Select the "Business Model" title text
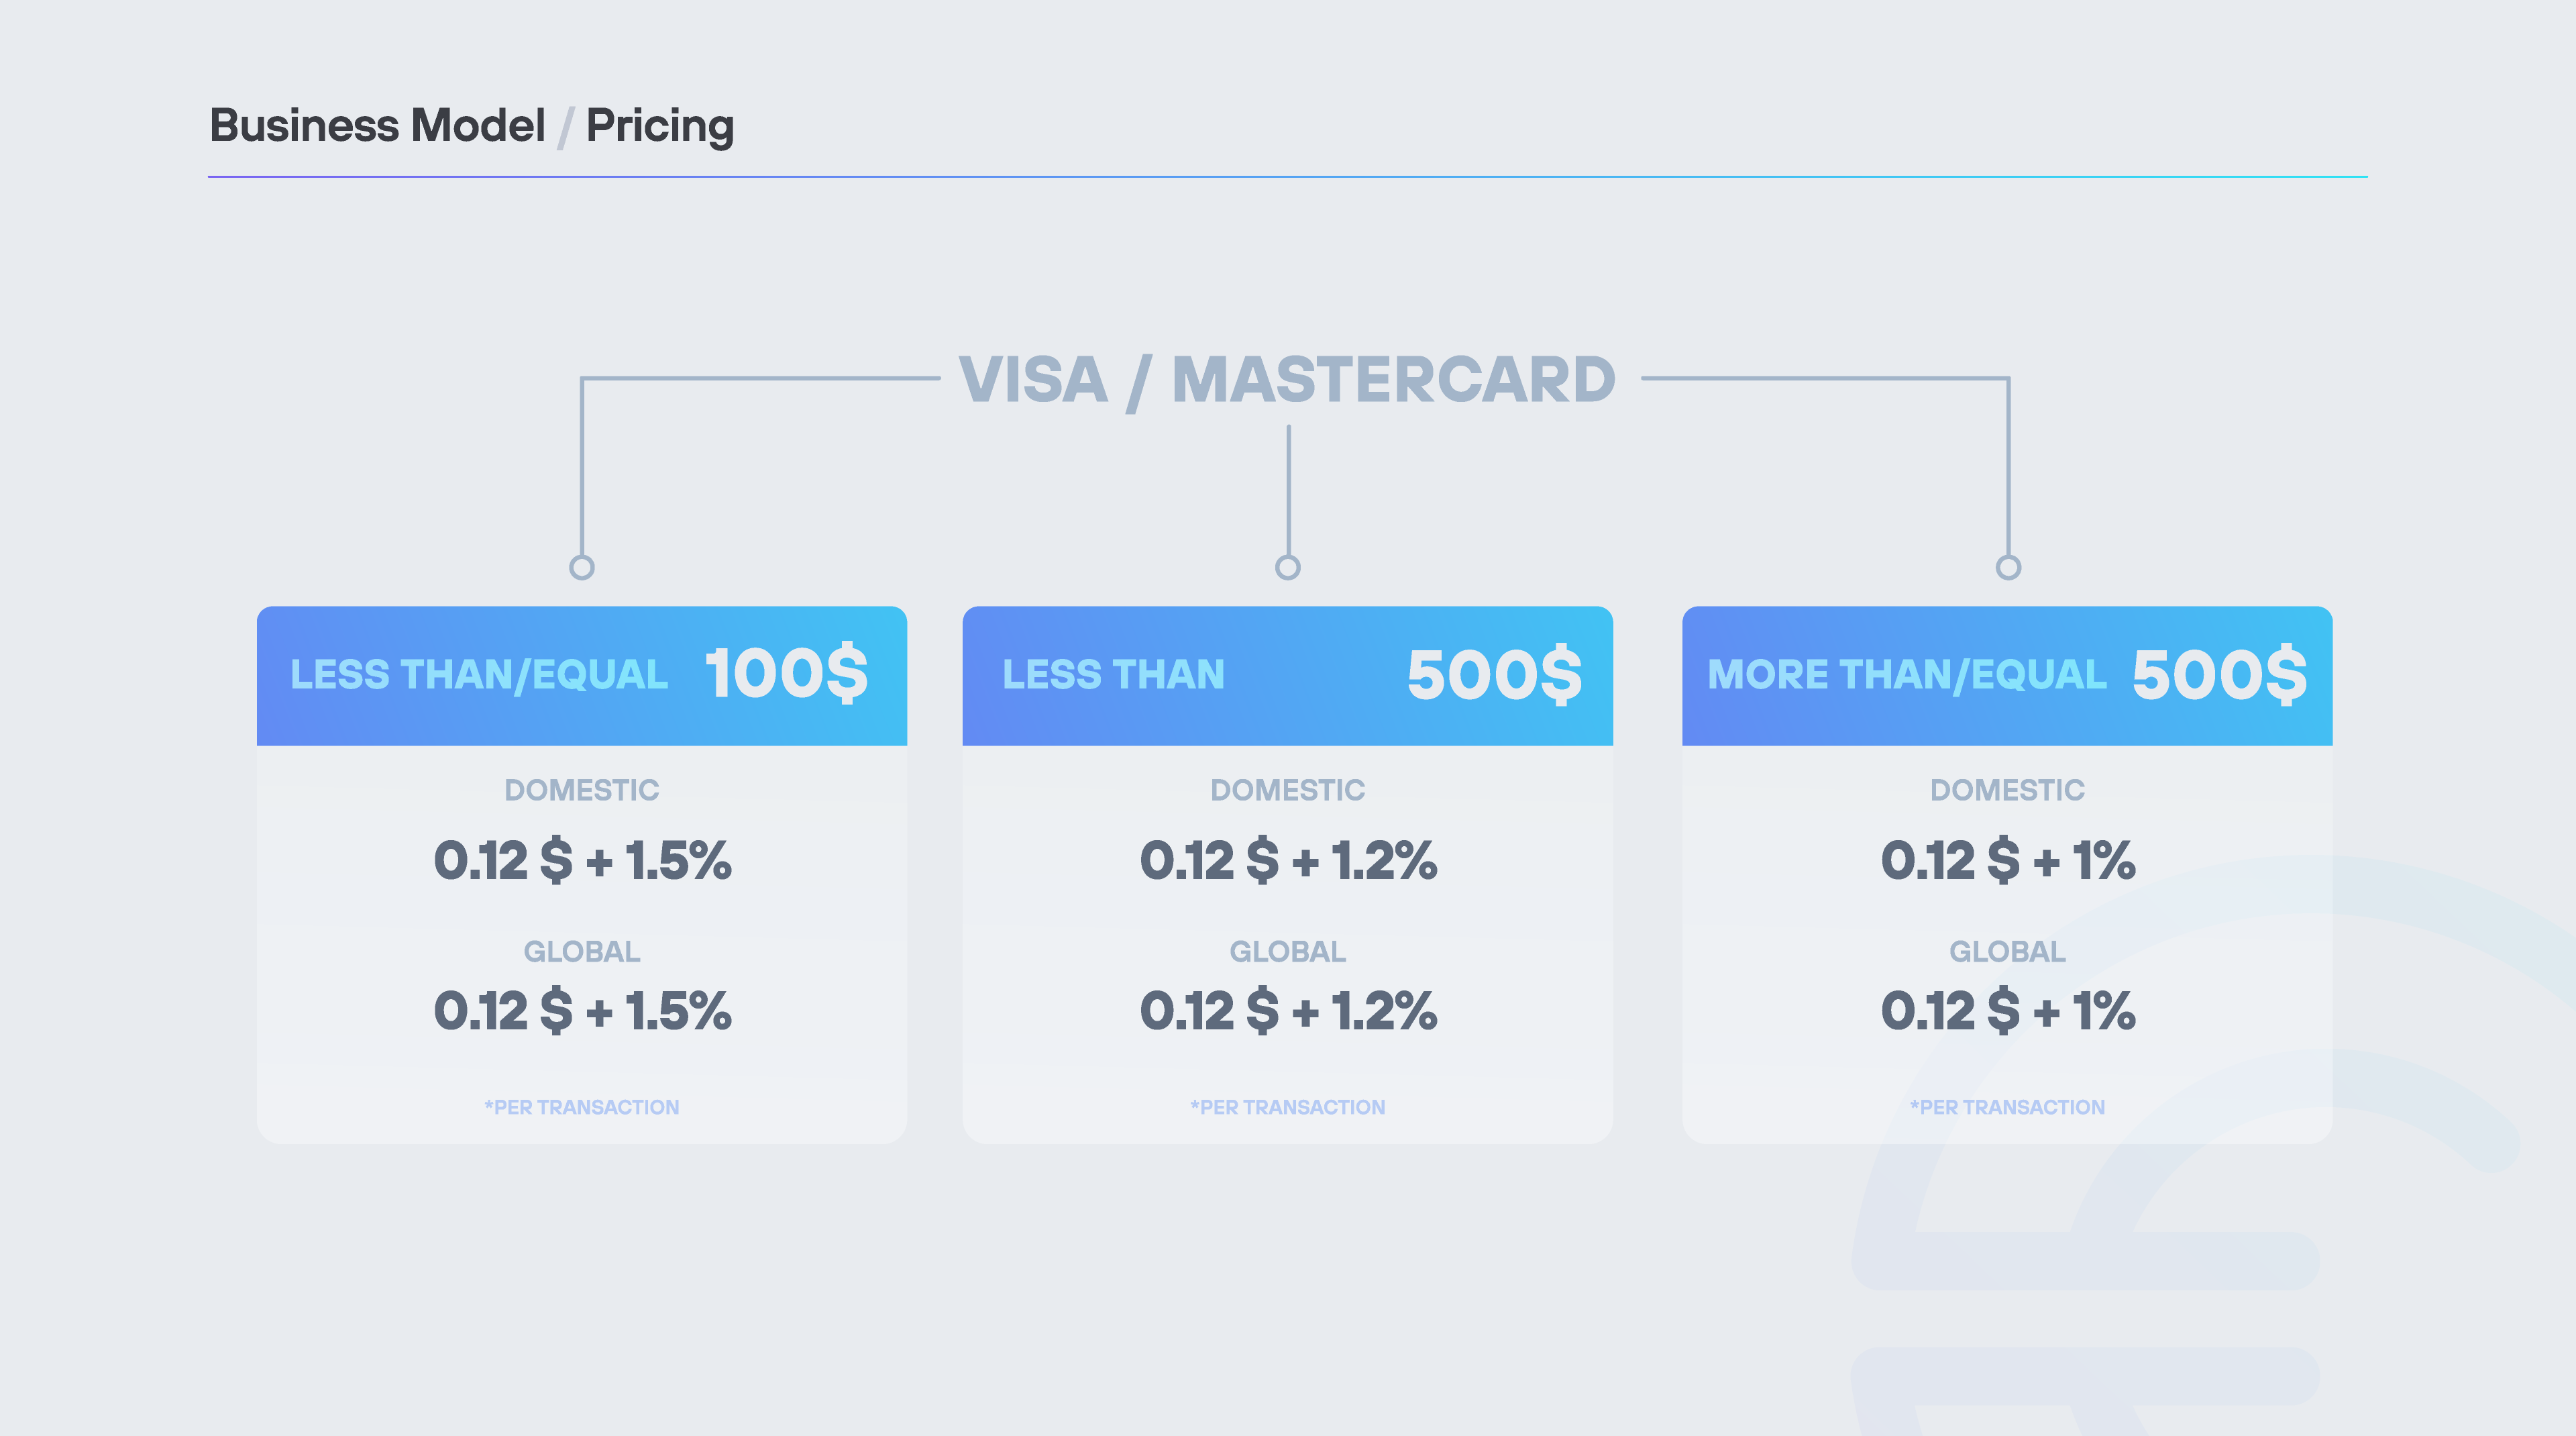 (377, 126)
